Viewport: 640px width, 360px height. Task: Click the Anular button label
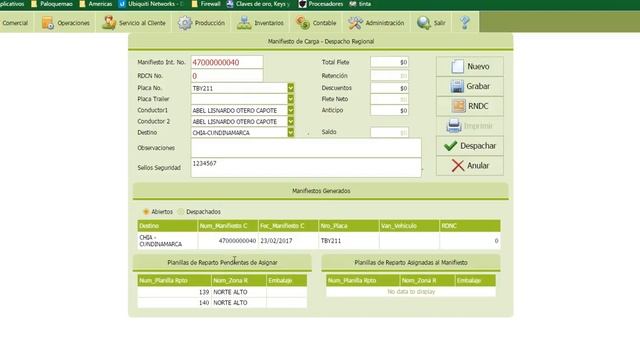(x=478, y=166)
